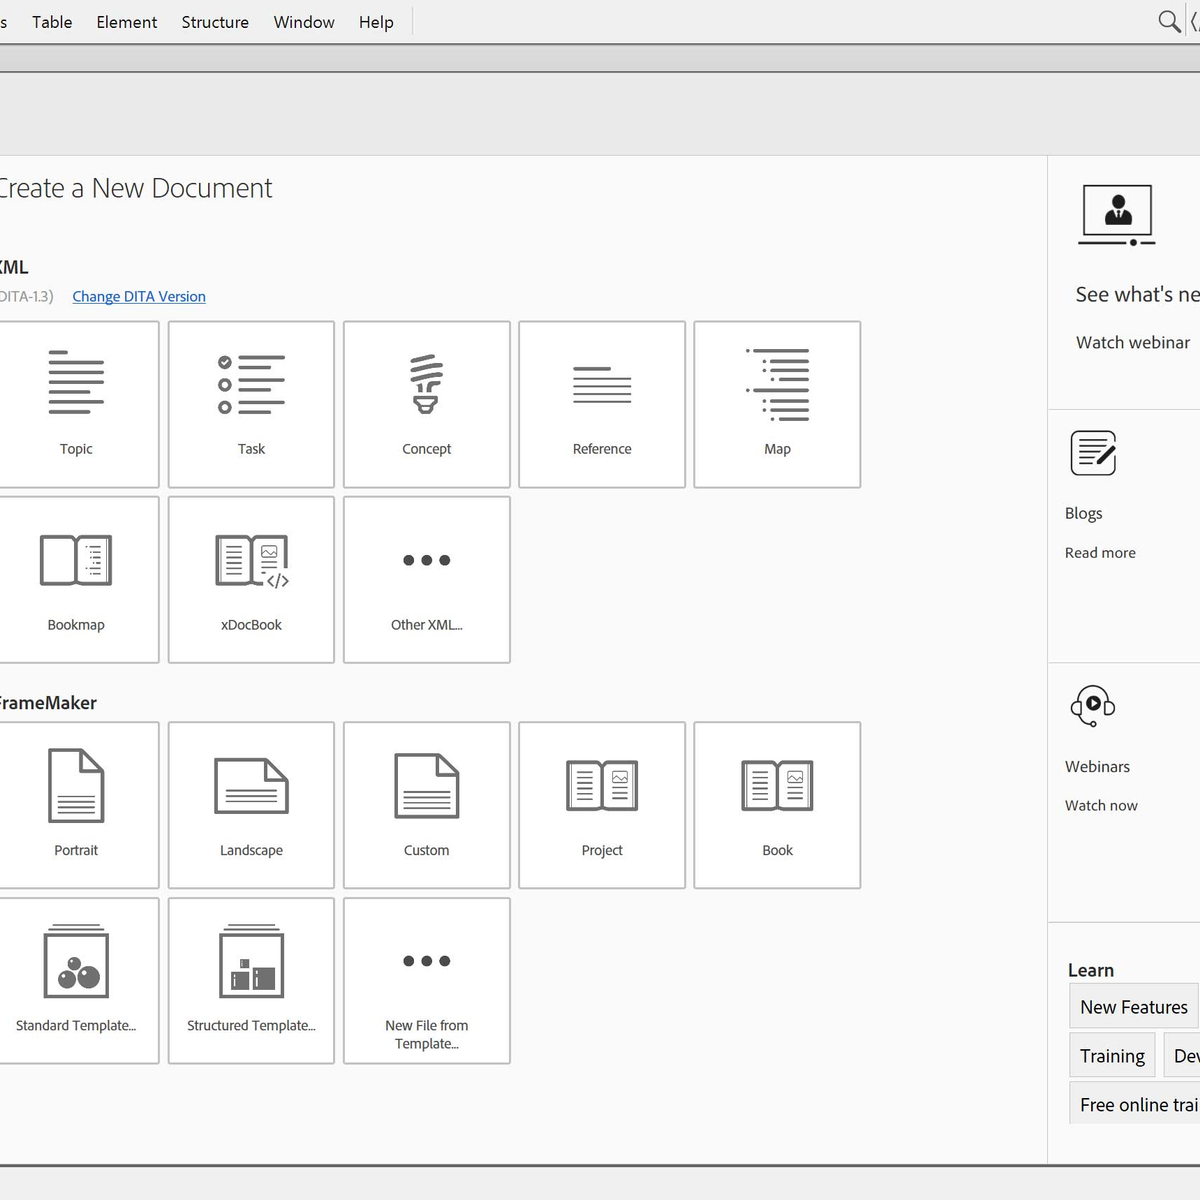Click the Webinars heading text
Screen dimensions: 1200x1200
click(1097, 767)
